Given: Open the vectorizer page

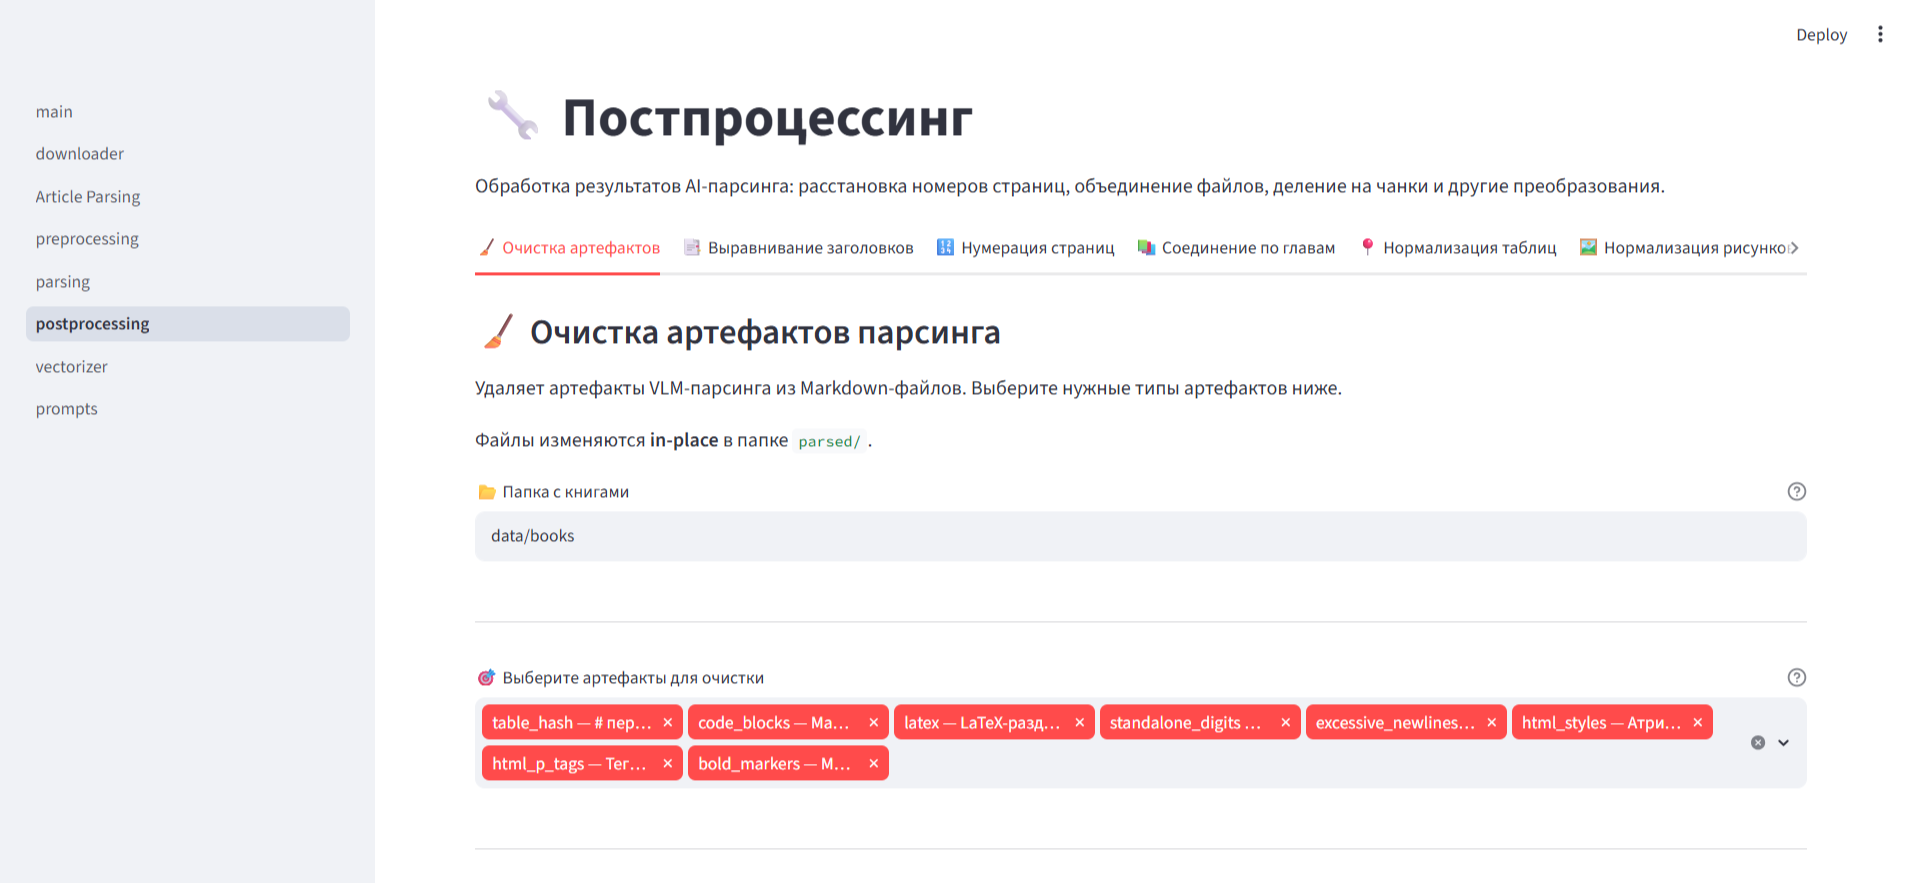Looking at the screenshot, I should click(x=188, y=367).
